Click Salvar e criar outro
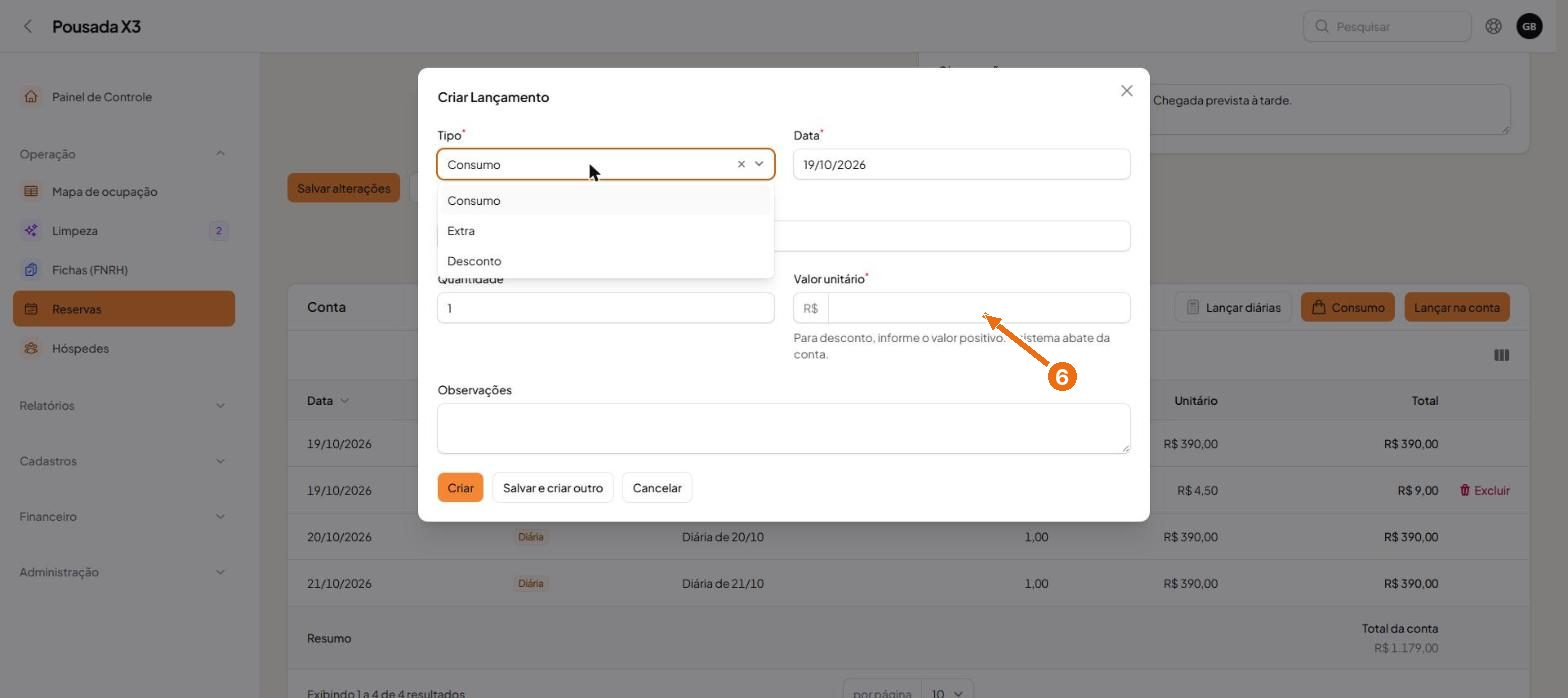Image resolution: width=1568 pixels, height=698 pixels. point(553,488)
